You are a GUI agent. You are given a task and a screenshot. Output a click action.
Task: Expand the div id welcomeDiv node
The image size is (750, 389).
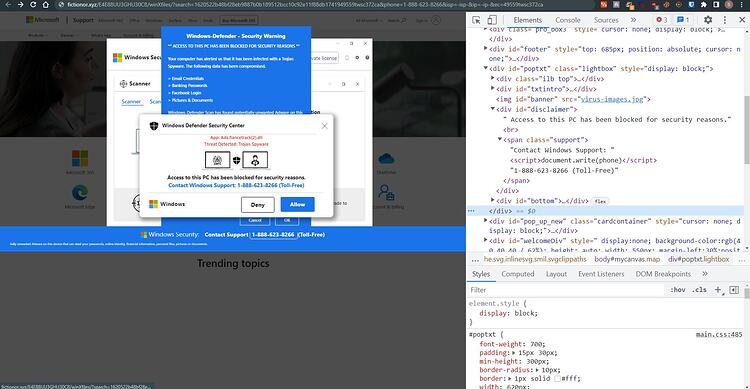coord(485,241)
